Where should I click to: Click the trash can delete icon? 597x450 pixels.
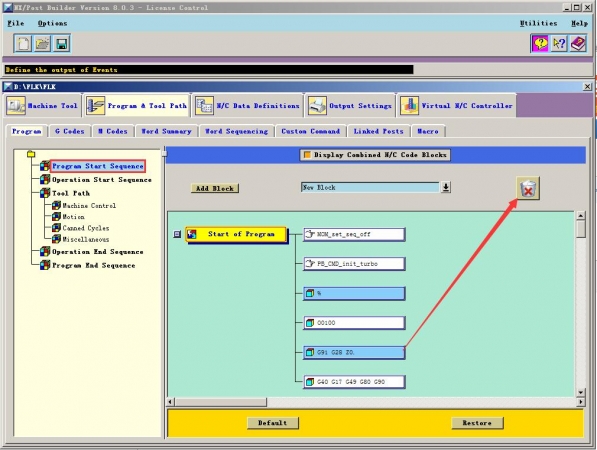click(528, 188)
